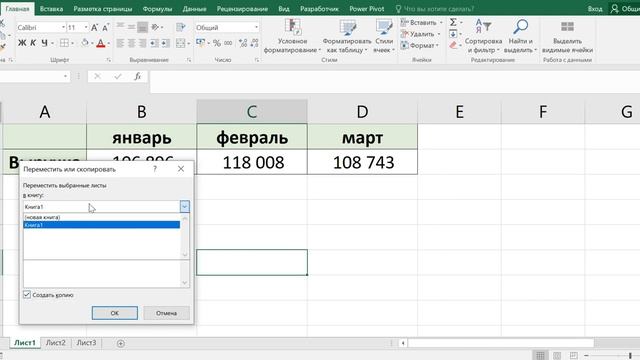
Task: Click the increase indent icon
Action: (x=165, y=43)
